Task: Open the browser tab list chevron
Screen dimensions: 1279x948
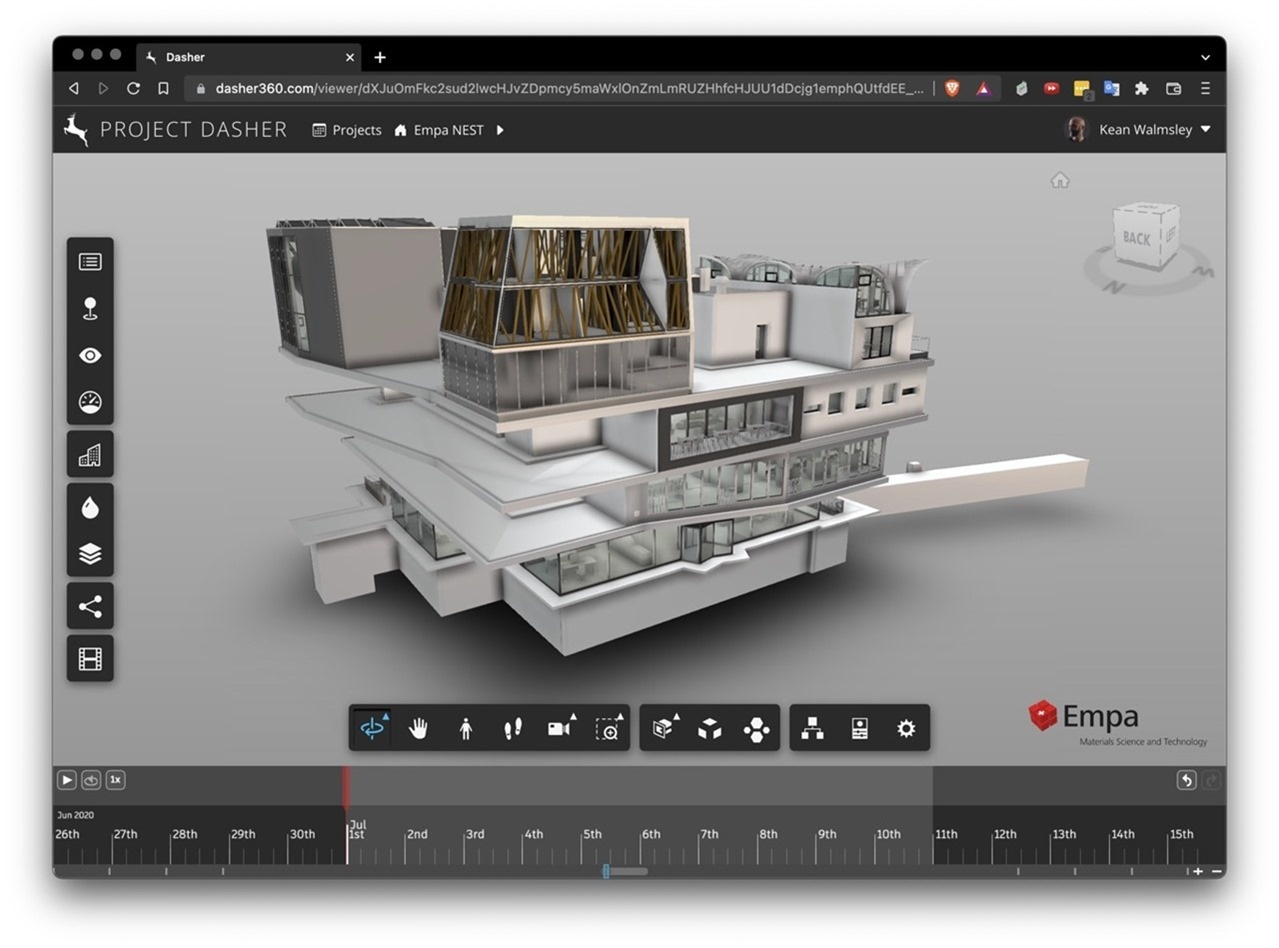Action: [x=1205, y=58]
